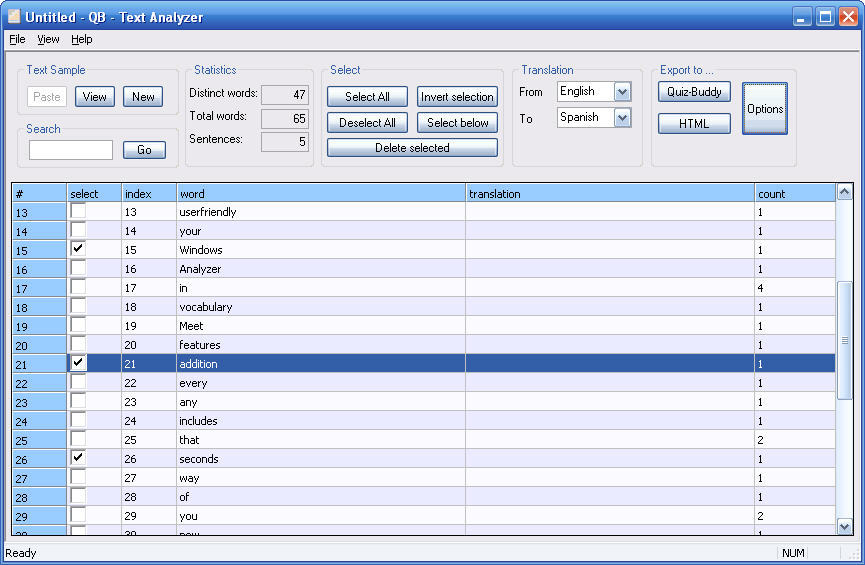This screenshot has height=565, width=865.
Task: Click the translation column header
Action: tap(610, 193)
